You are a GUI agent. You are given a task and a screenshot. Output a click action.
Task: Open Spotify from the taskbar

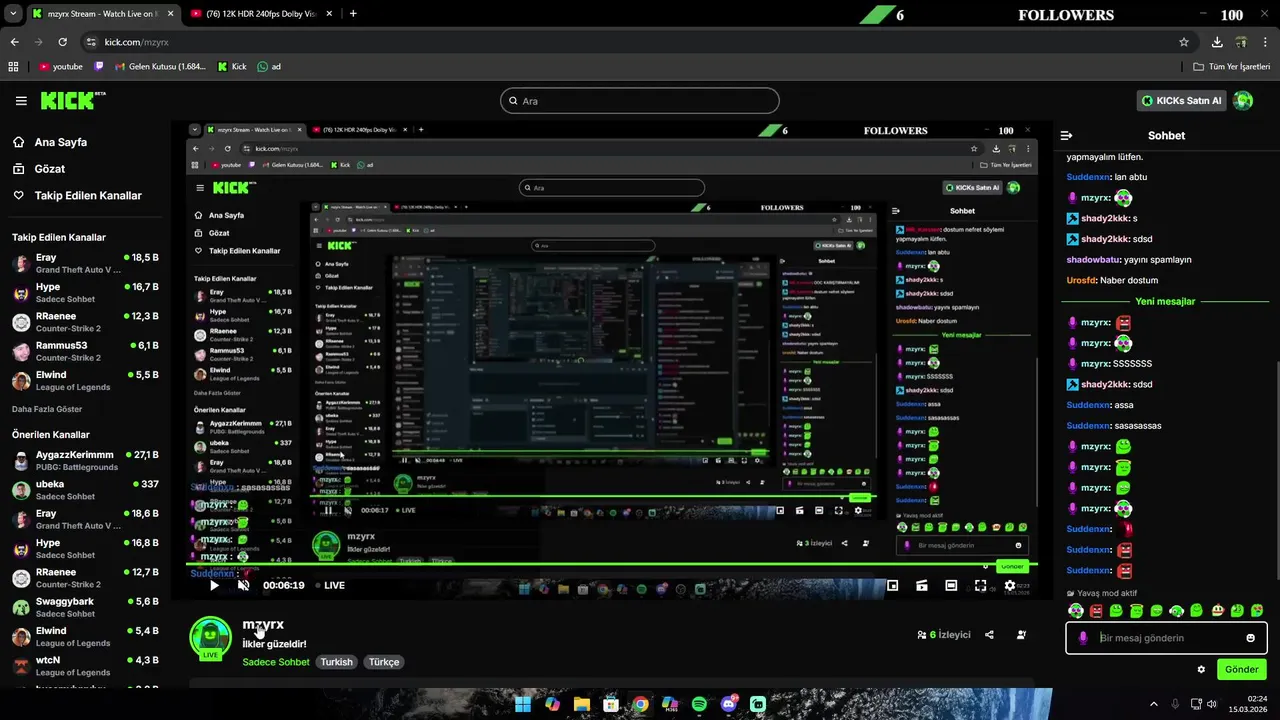coord(699,704)
